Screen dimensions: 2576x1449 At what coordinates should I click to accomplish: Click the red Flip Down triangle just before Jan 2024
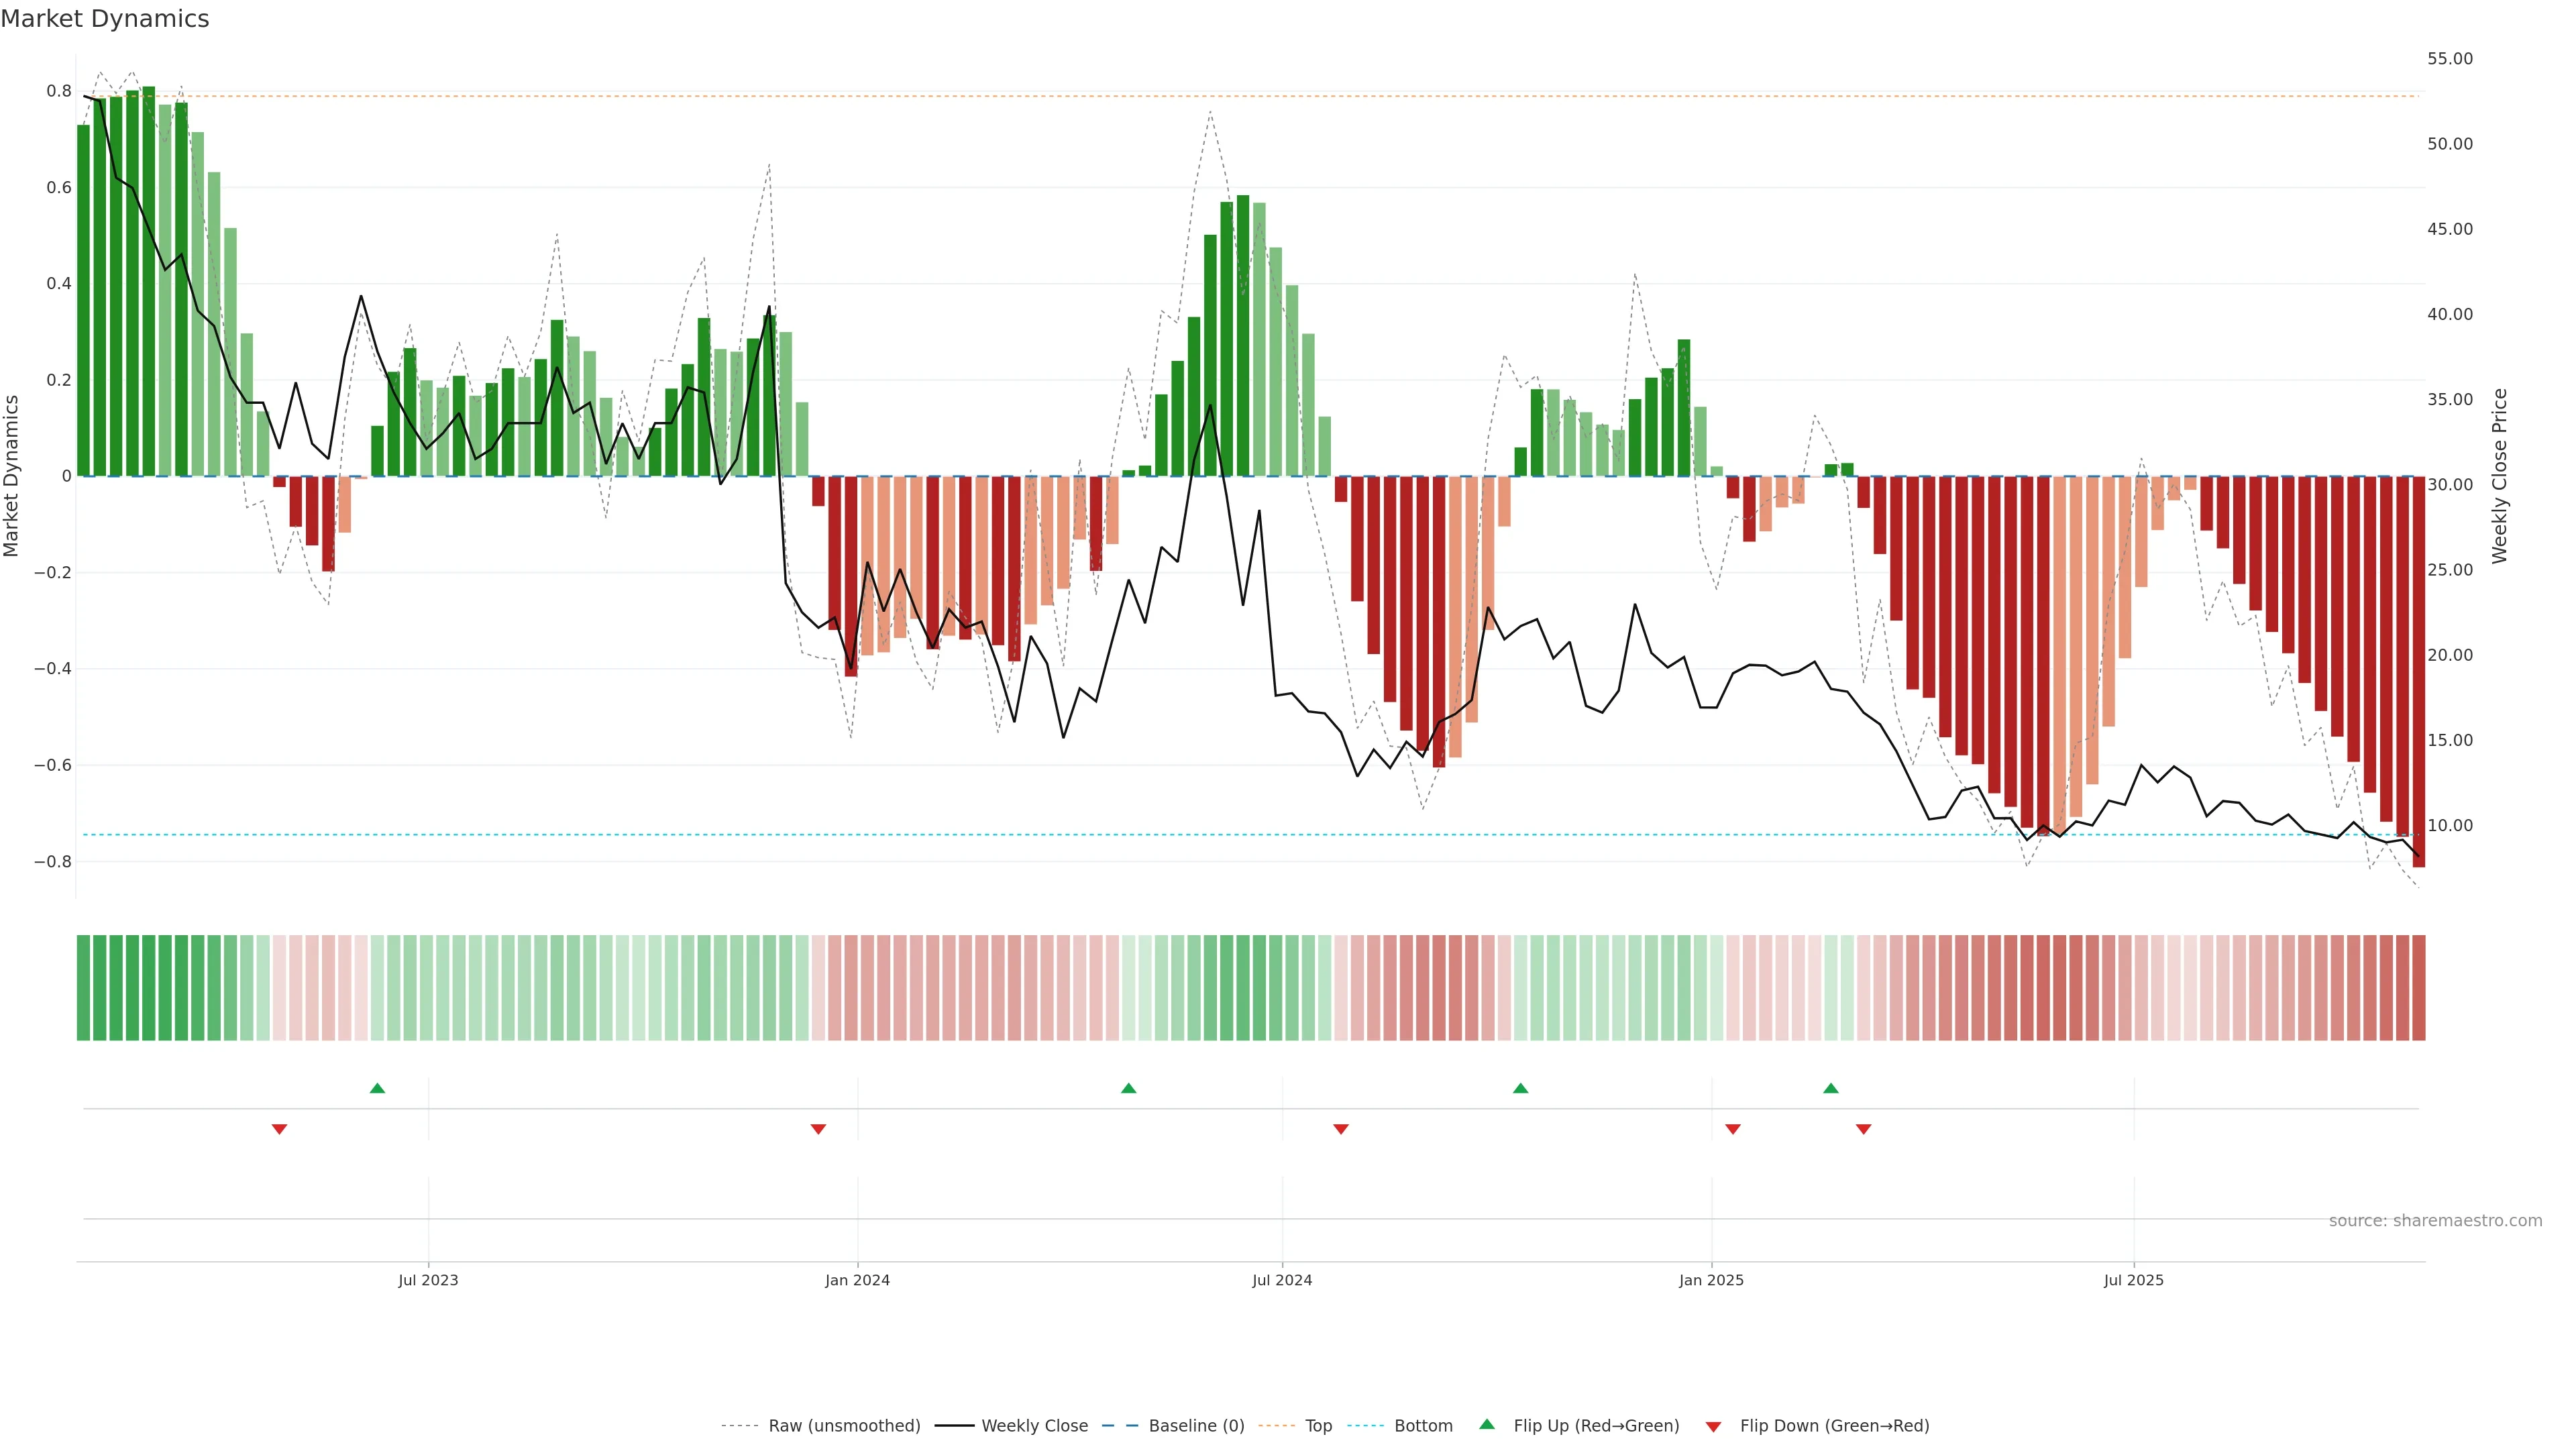coord(818,1129)
